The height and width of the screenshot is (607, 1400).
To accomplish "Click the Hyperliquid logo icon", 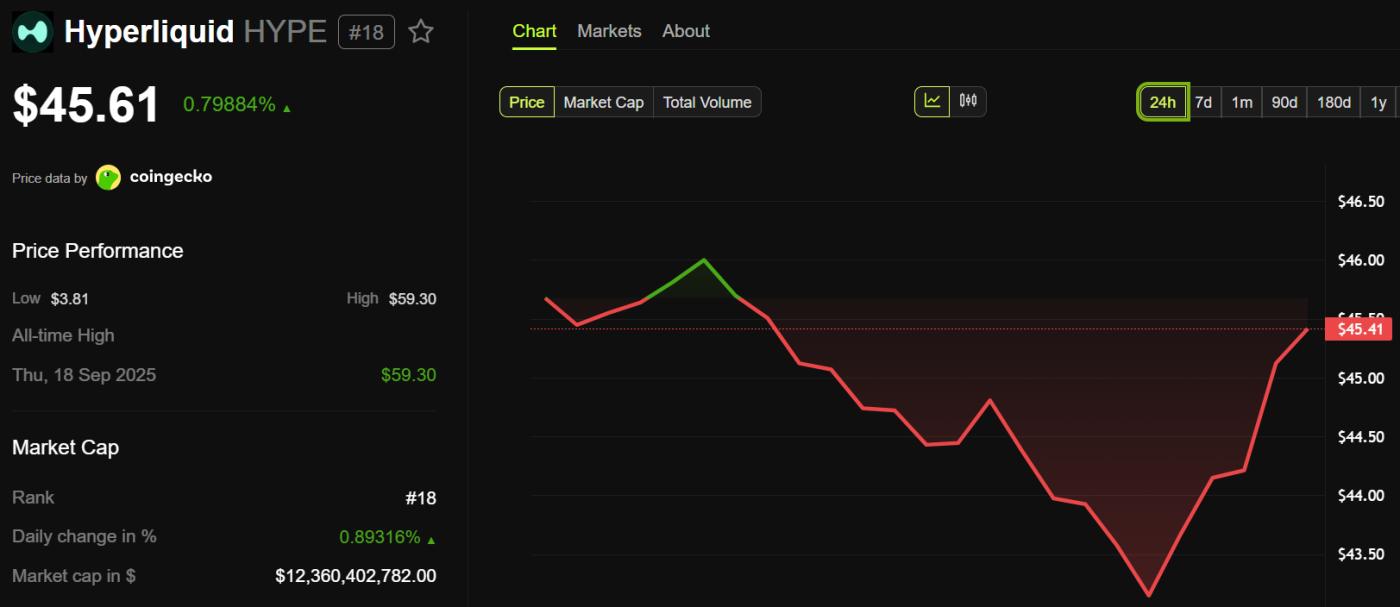I will point(32,32).
